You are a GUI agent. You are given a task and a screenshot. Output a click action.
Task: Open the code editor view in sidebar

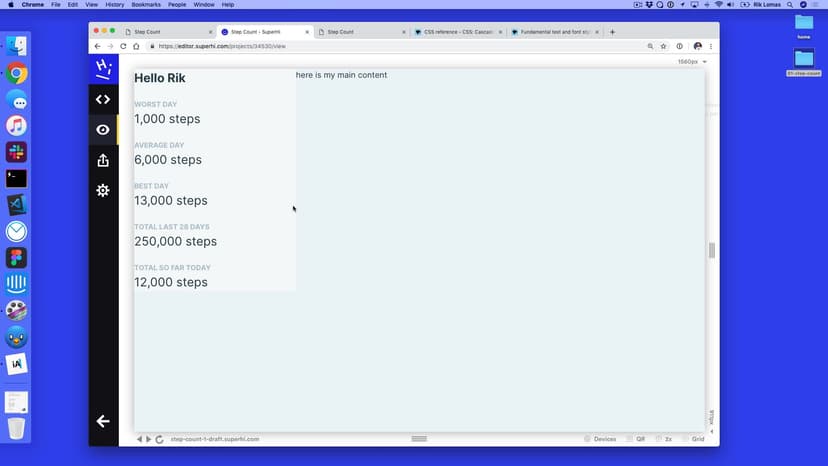click(103, 99)
